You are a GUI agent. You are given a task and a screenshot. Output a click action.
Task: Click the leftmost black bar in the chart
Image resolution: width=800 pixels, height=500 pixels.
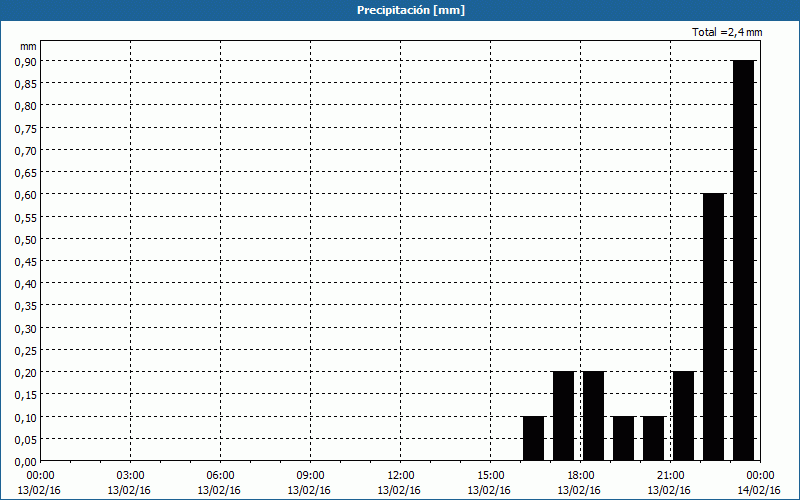tap(533, 438)
